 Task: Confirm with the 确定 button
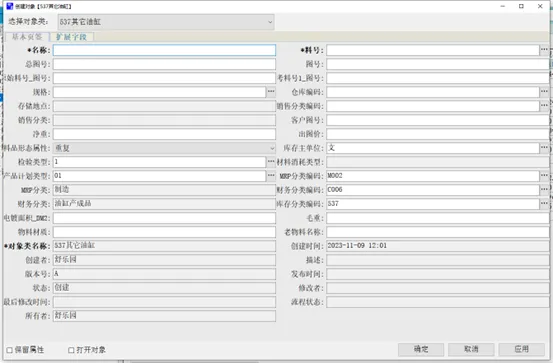coord(421,349)
